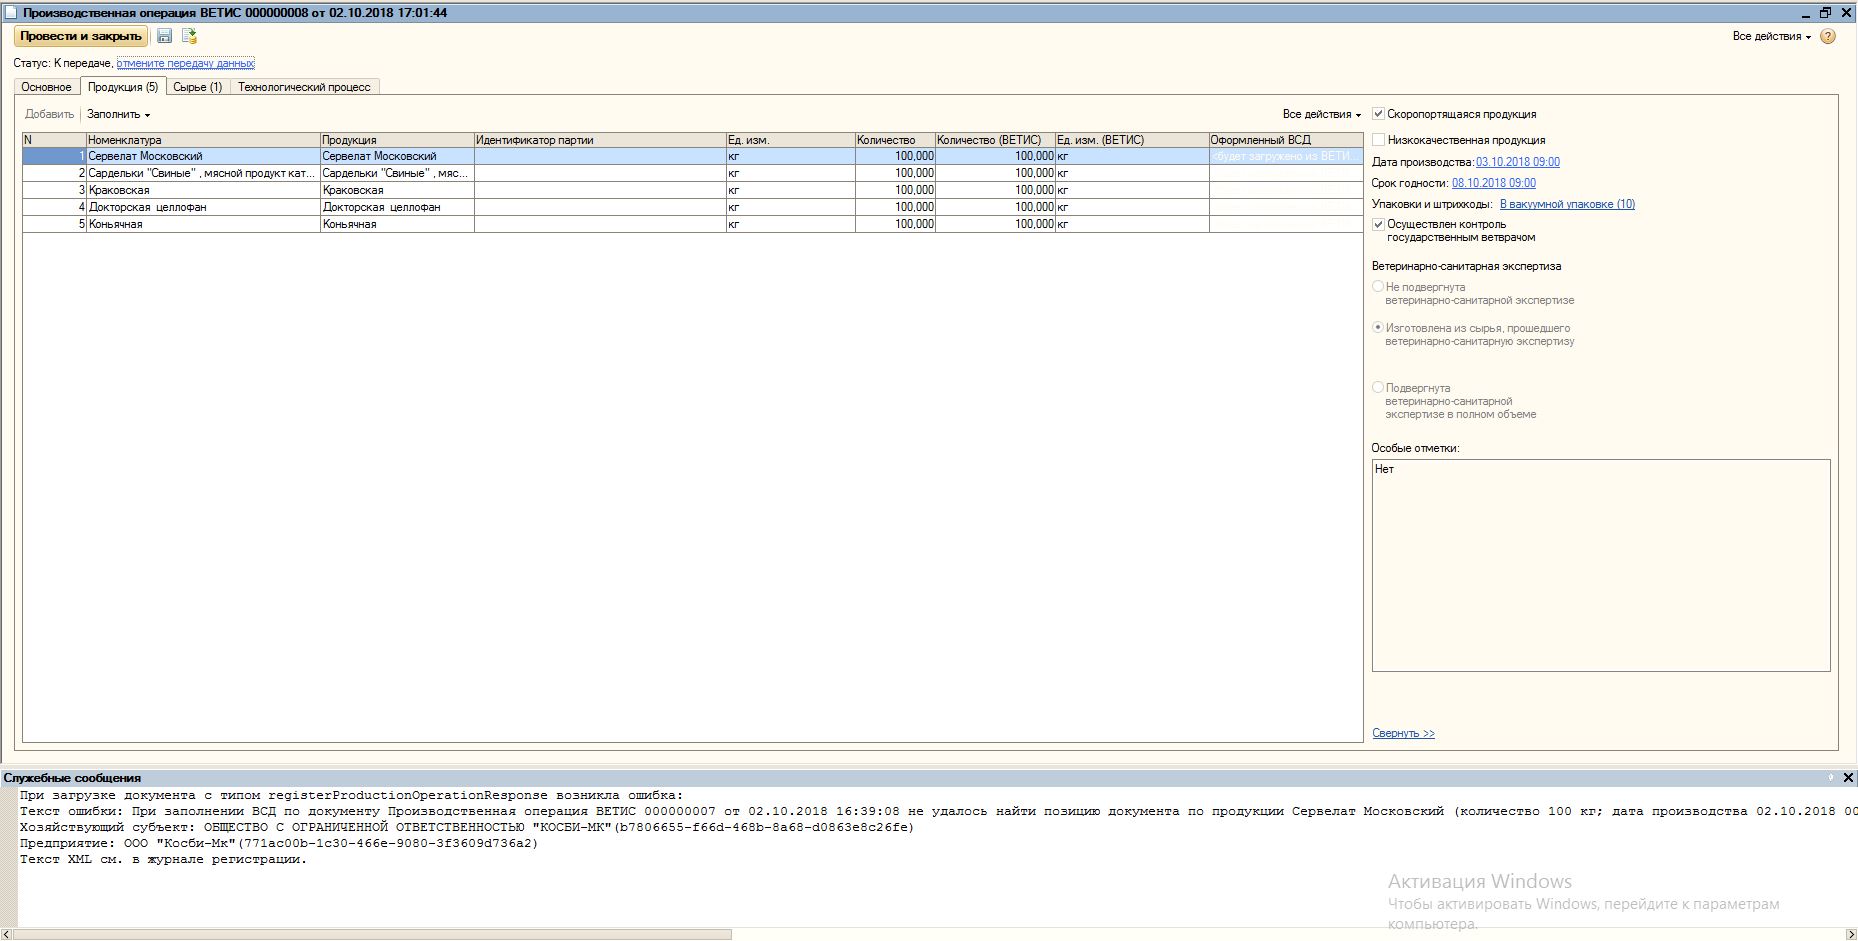Image resolution: width=1858 pixels, height=941 pixels.
Task: Switch to the Продукция (5) tab
Action: tap(123, 87)
